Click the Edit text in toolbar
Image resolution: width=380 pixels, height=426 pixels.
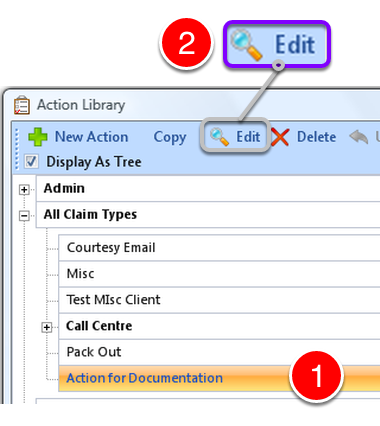pyautogui.click(x=248, y=137)
